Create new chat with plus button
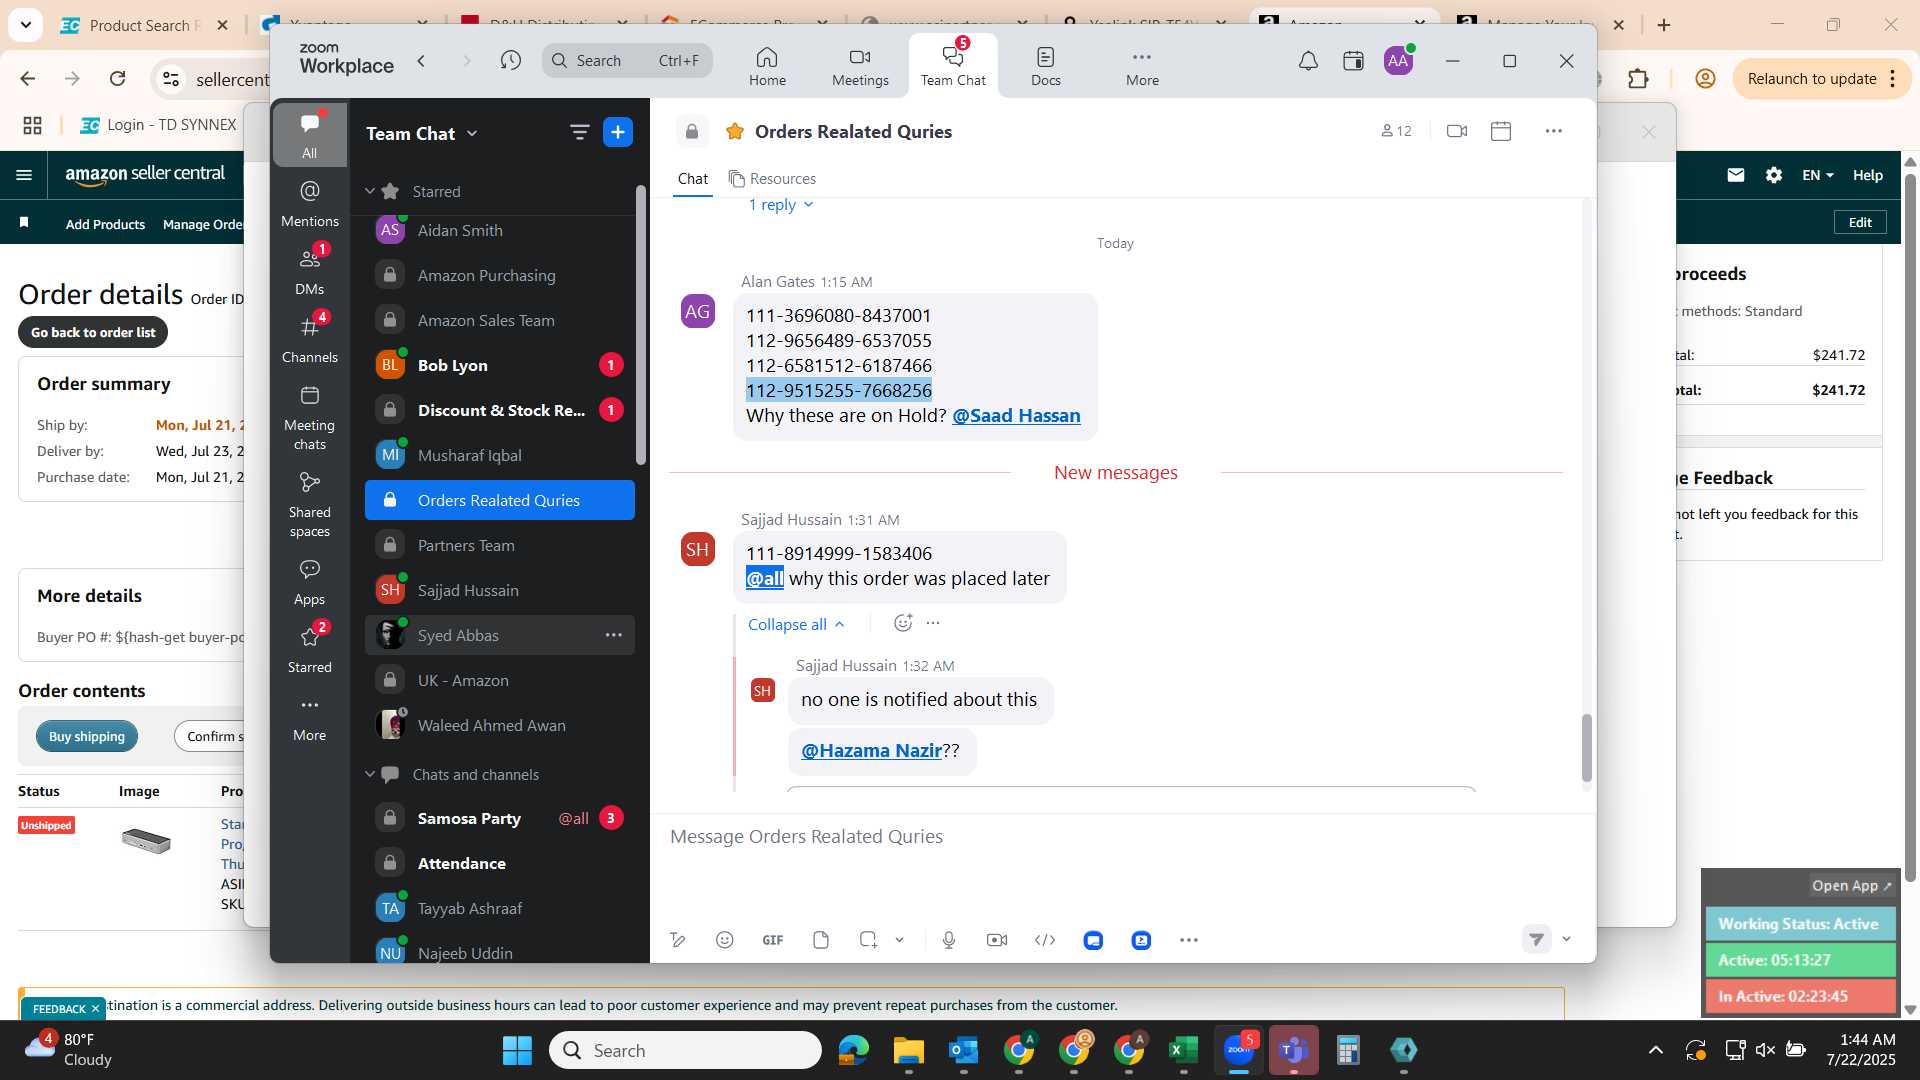The width and height of the screenshot is (1920, 1080). (618, 132)
